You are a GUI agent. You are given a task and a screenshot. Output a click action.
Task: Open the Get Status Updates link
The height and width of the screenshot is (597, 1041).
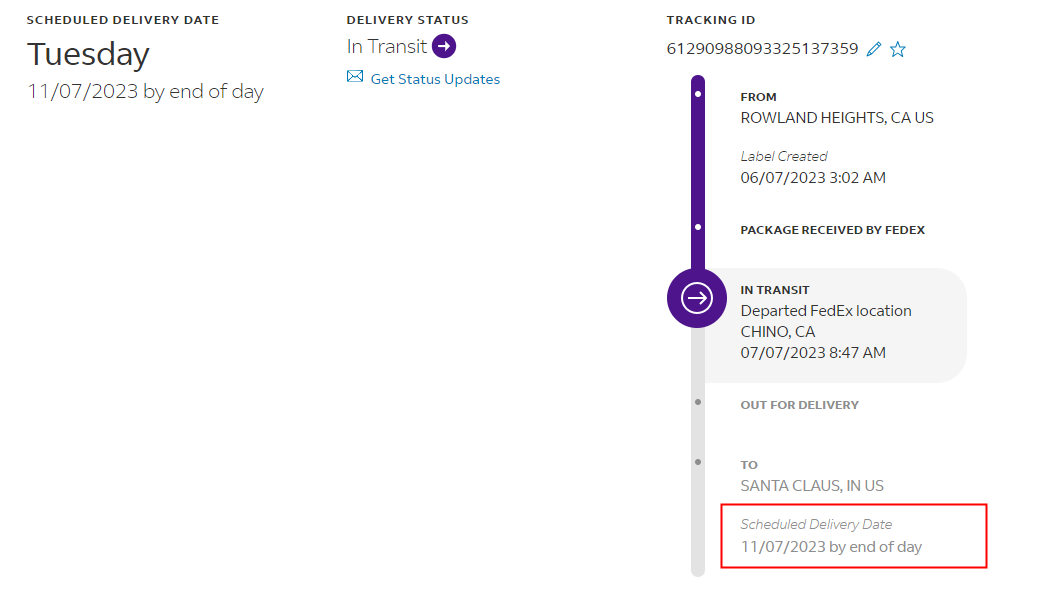point(435,79)
